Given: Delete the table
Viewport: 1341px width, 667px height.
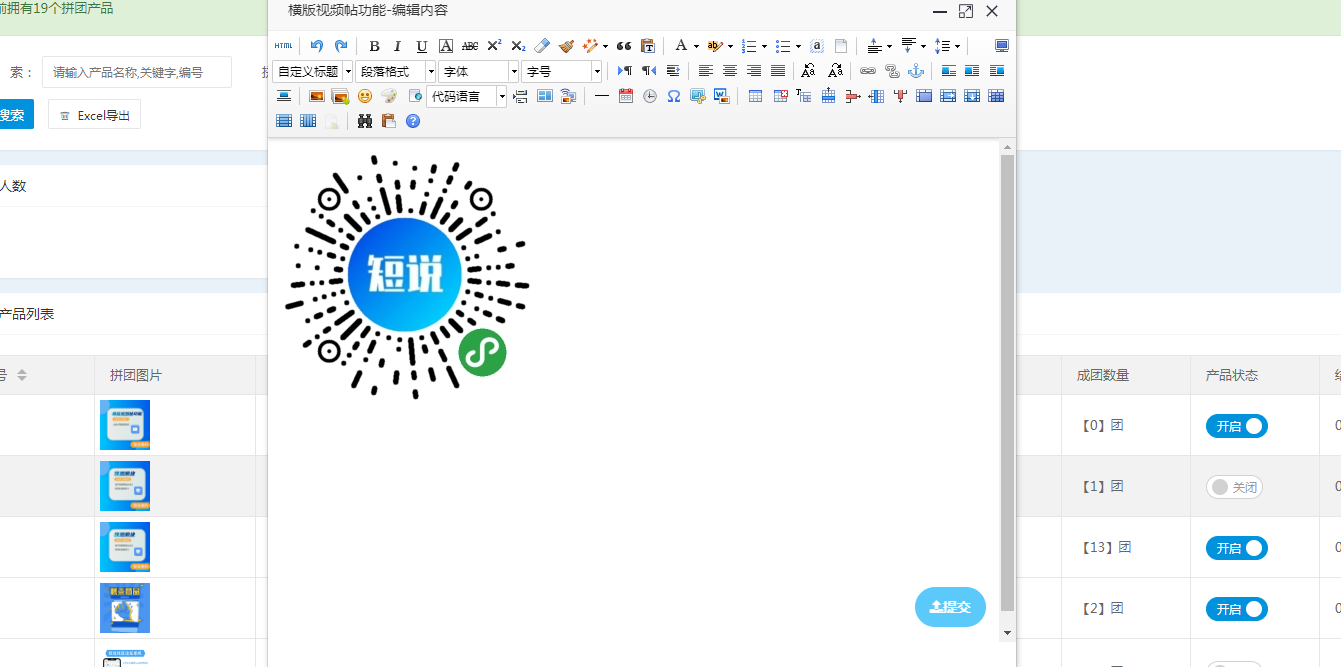Looking at the screenshot, I should (x=780, y=96).
